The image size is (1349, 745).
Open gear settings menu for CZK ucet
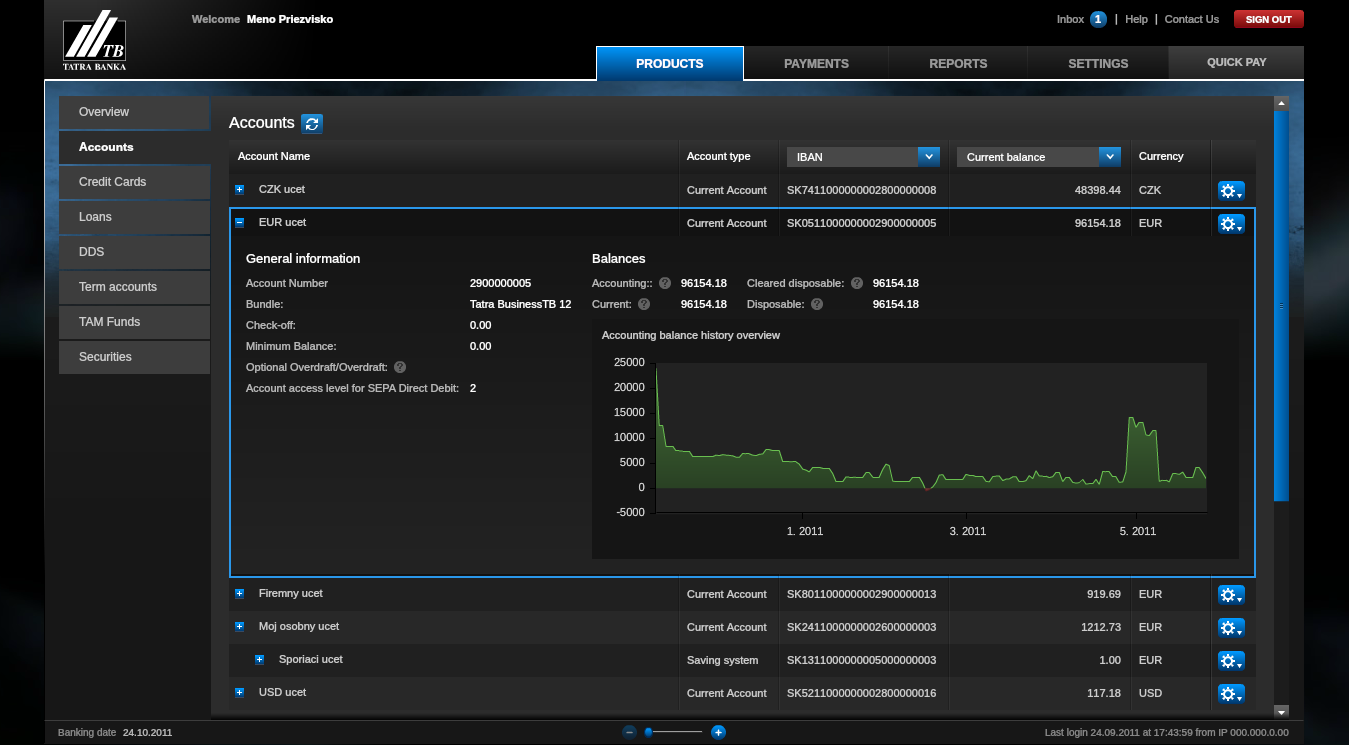(1231, 190)
